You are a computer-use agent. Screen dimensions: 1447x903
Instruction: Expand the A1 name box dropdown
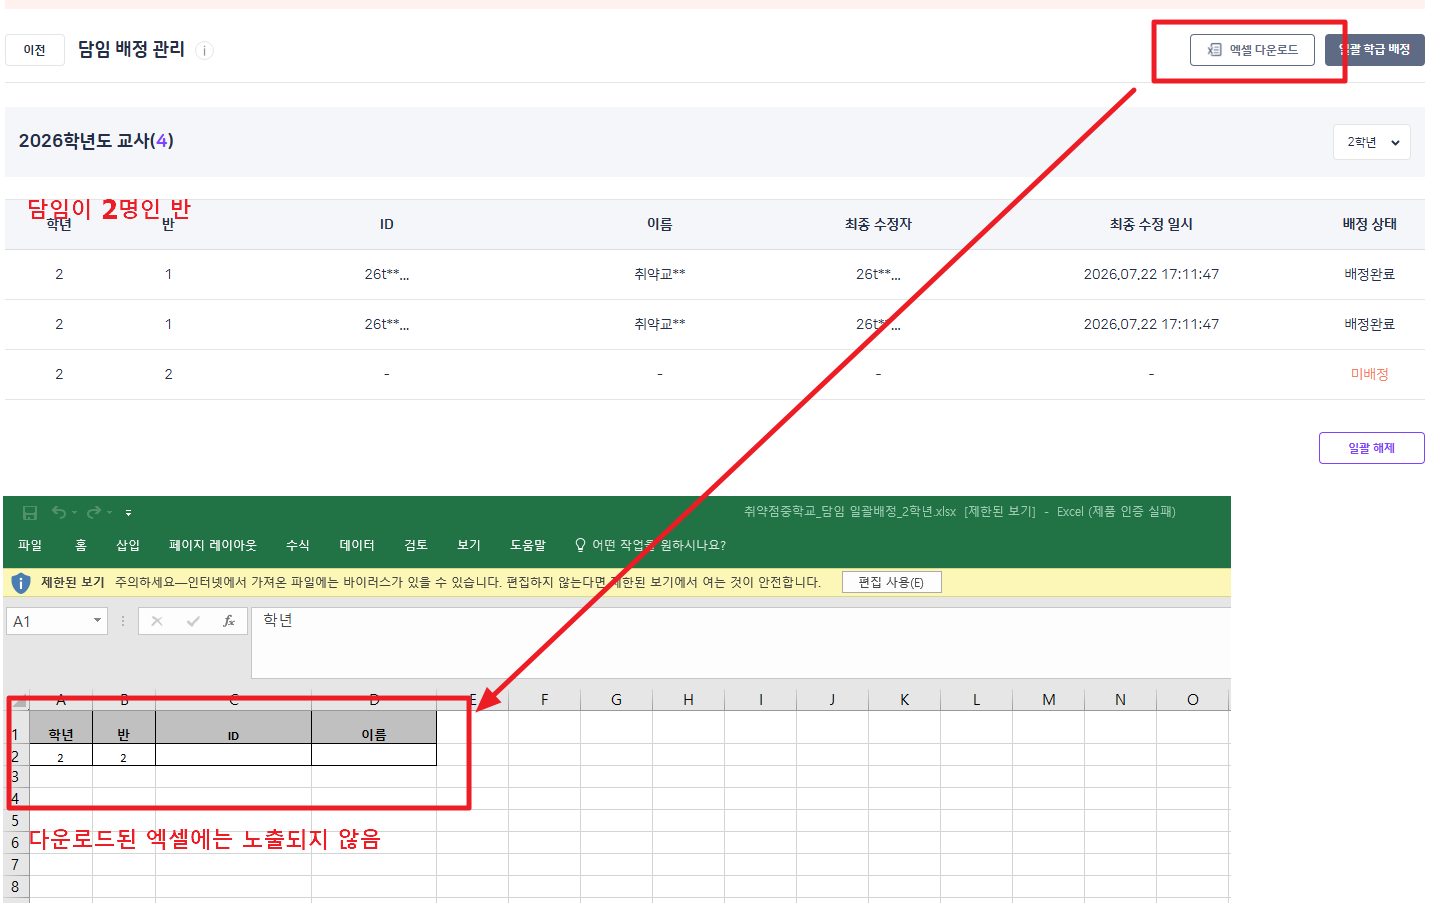click(x=97, y=621)
